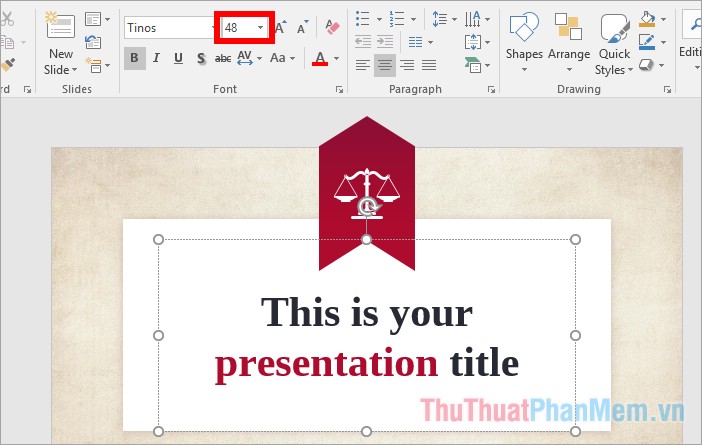
Task: Open the Drawing dialog launcher
Action: coord(668,90)
